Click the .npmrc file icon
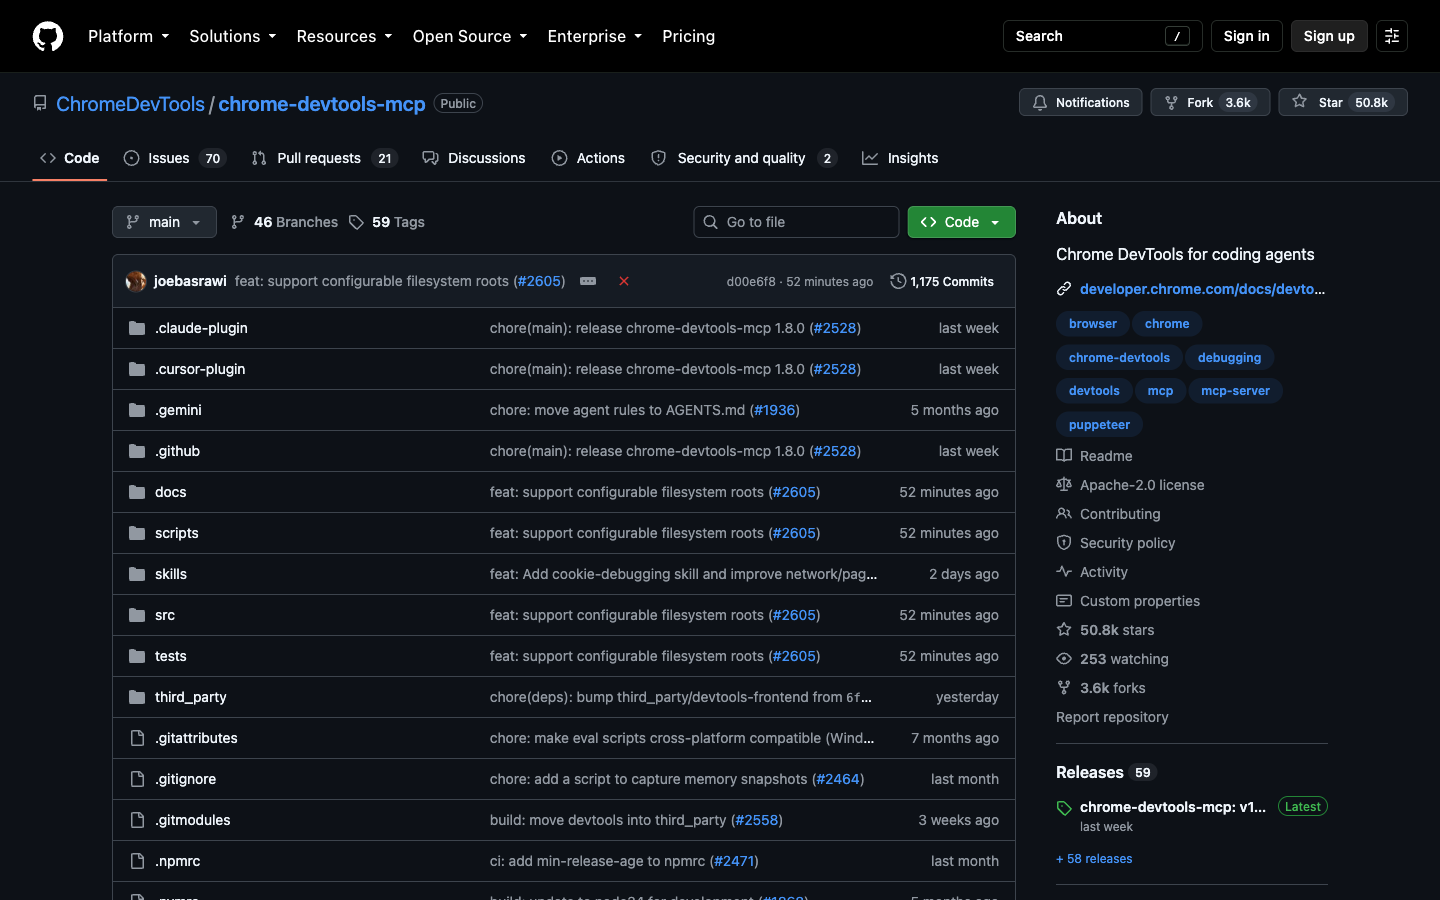Viewport: 1440px width, 900px height. coord(137,861)
